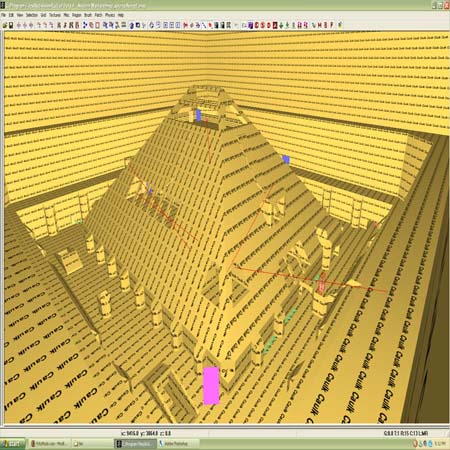Open the Brush menu
This screenshot has width=450, height=450.
tap(88, 15)
